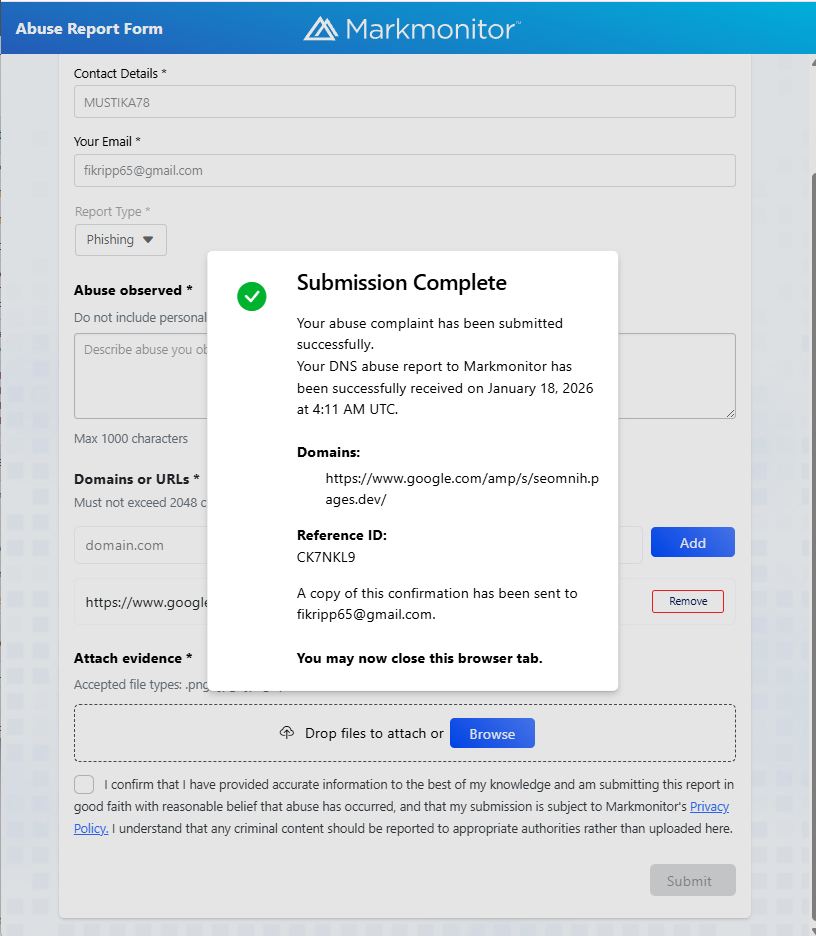Click the Markmonitor logo in header

point(412,28)
